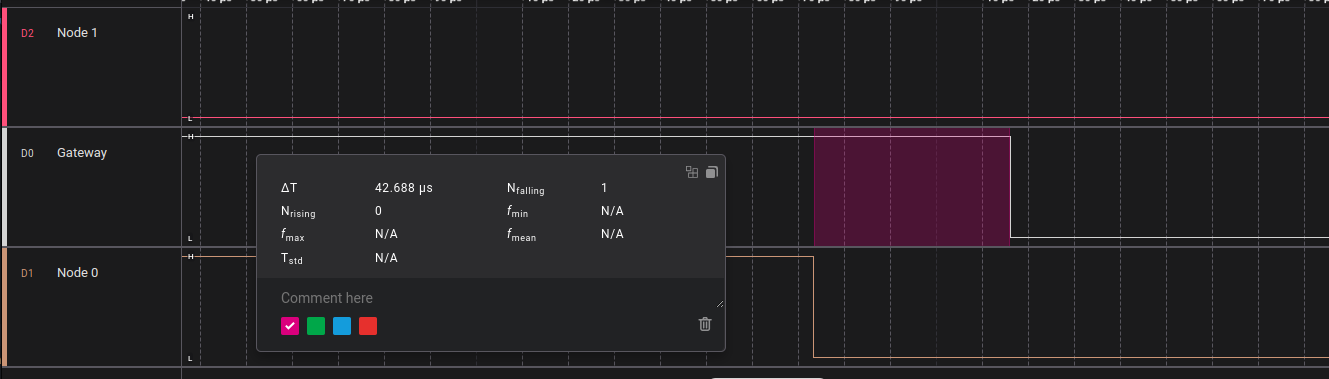Click the comment box resize handle
The width and height of the screenshot is (1329, 379).
pos(720,303)
